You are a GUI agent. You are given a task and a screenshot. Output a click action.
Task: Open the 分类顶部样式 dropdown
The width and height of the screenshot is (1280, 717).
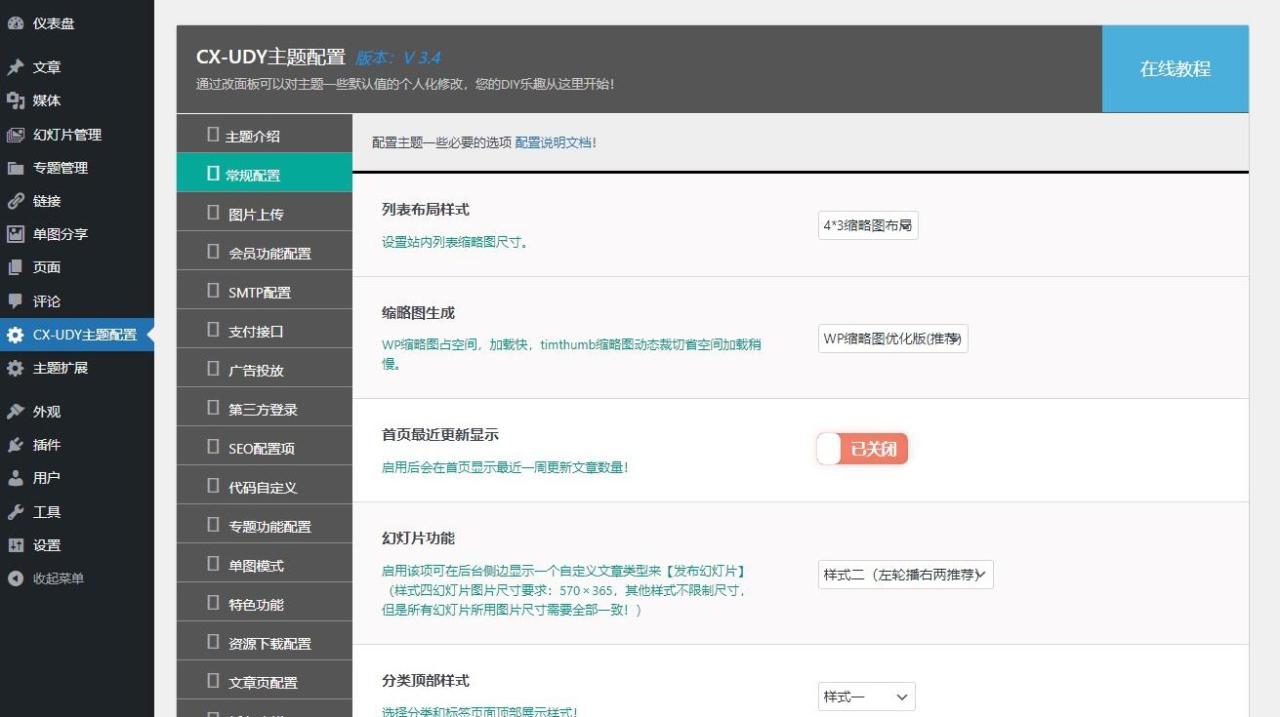click(x=866, y=697)
